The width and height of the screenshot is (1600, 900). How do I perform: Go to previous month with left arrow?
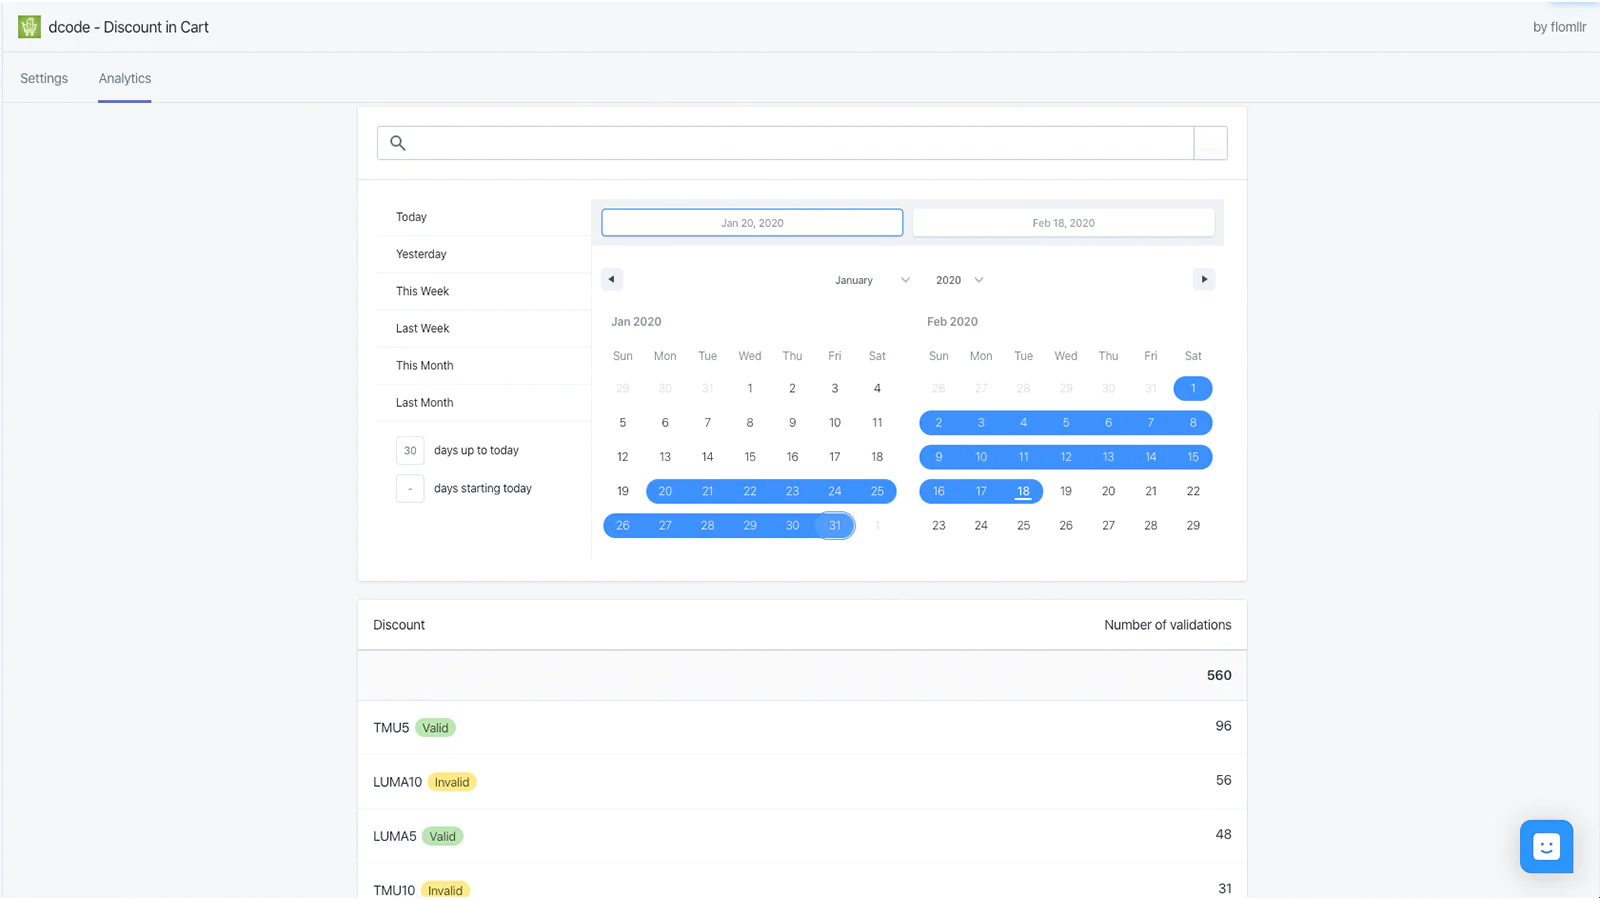pyautogui.click(x=612, y=279)
